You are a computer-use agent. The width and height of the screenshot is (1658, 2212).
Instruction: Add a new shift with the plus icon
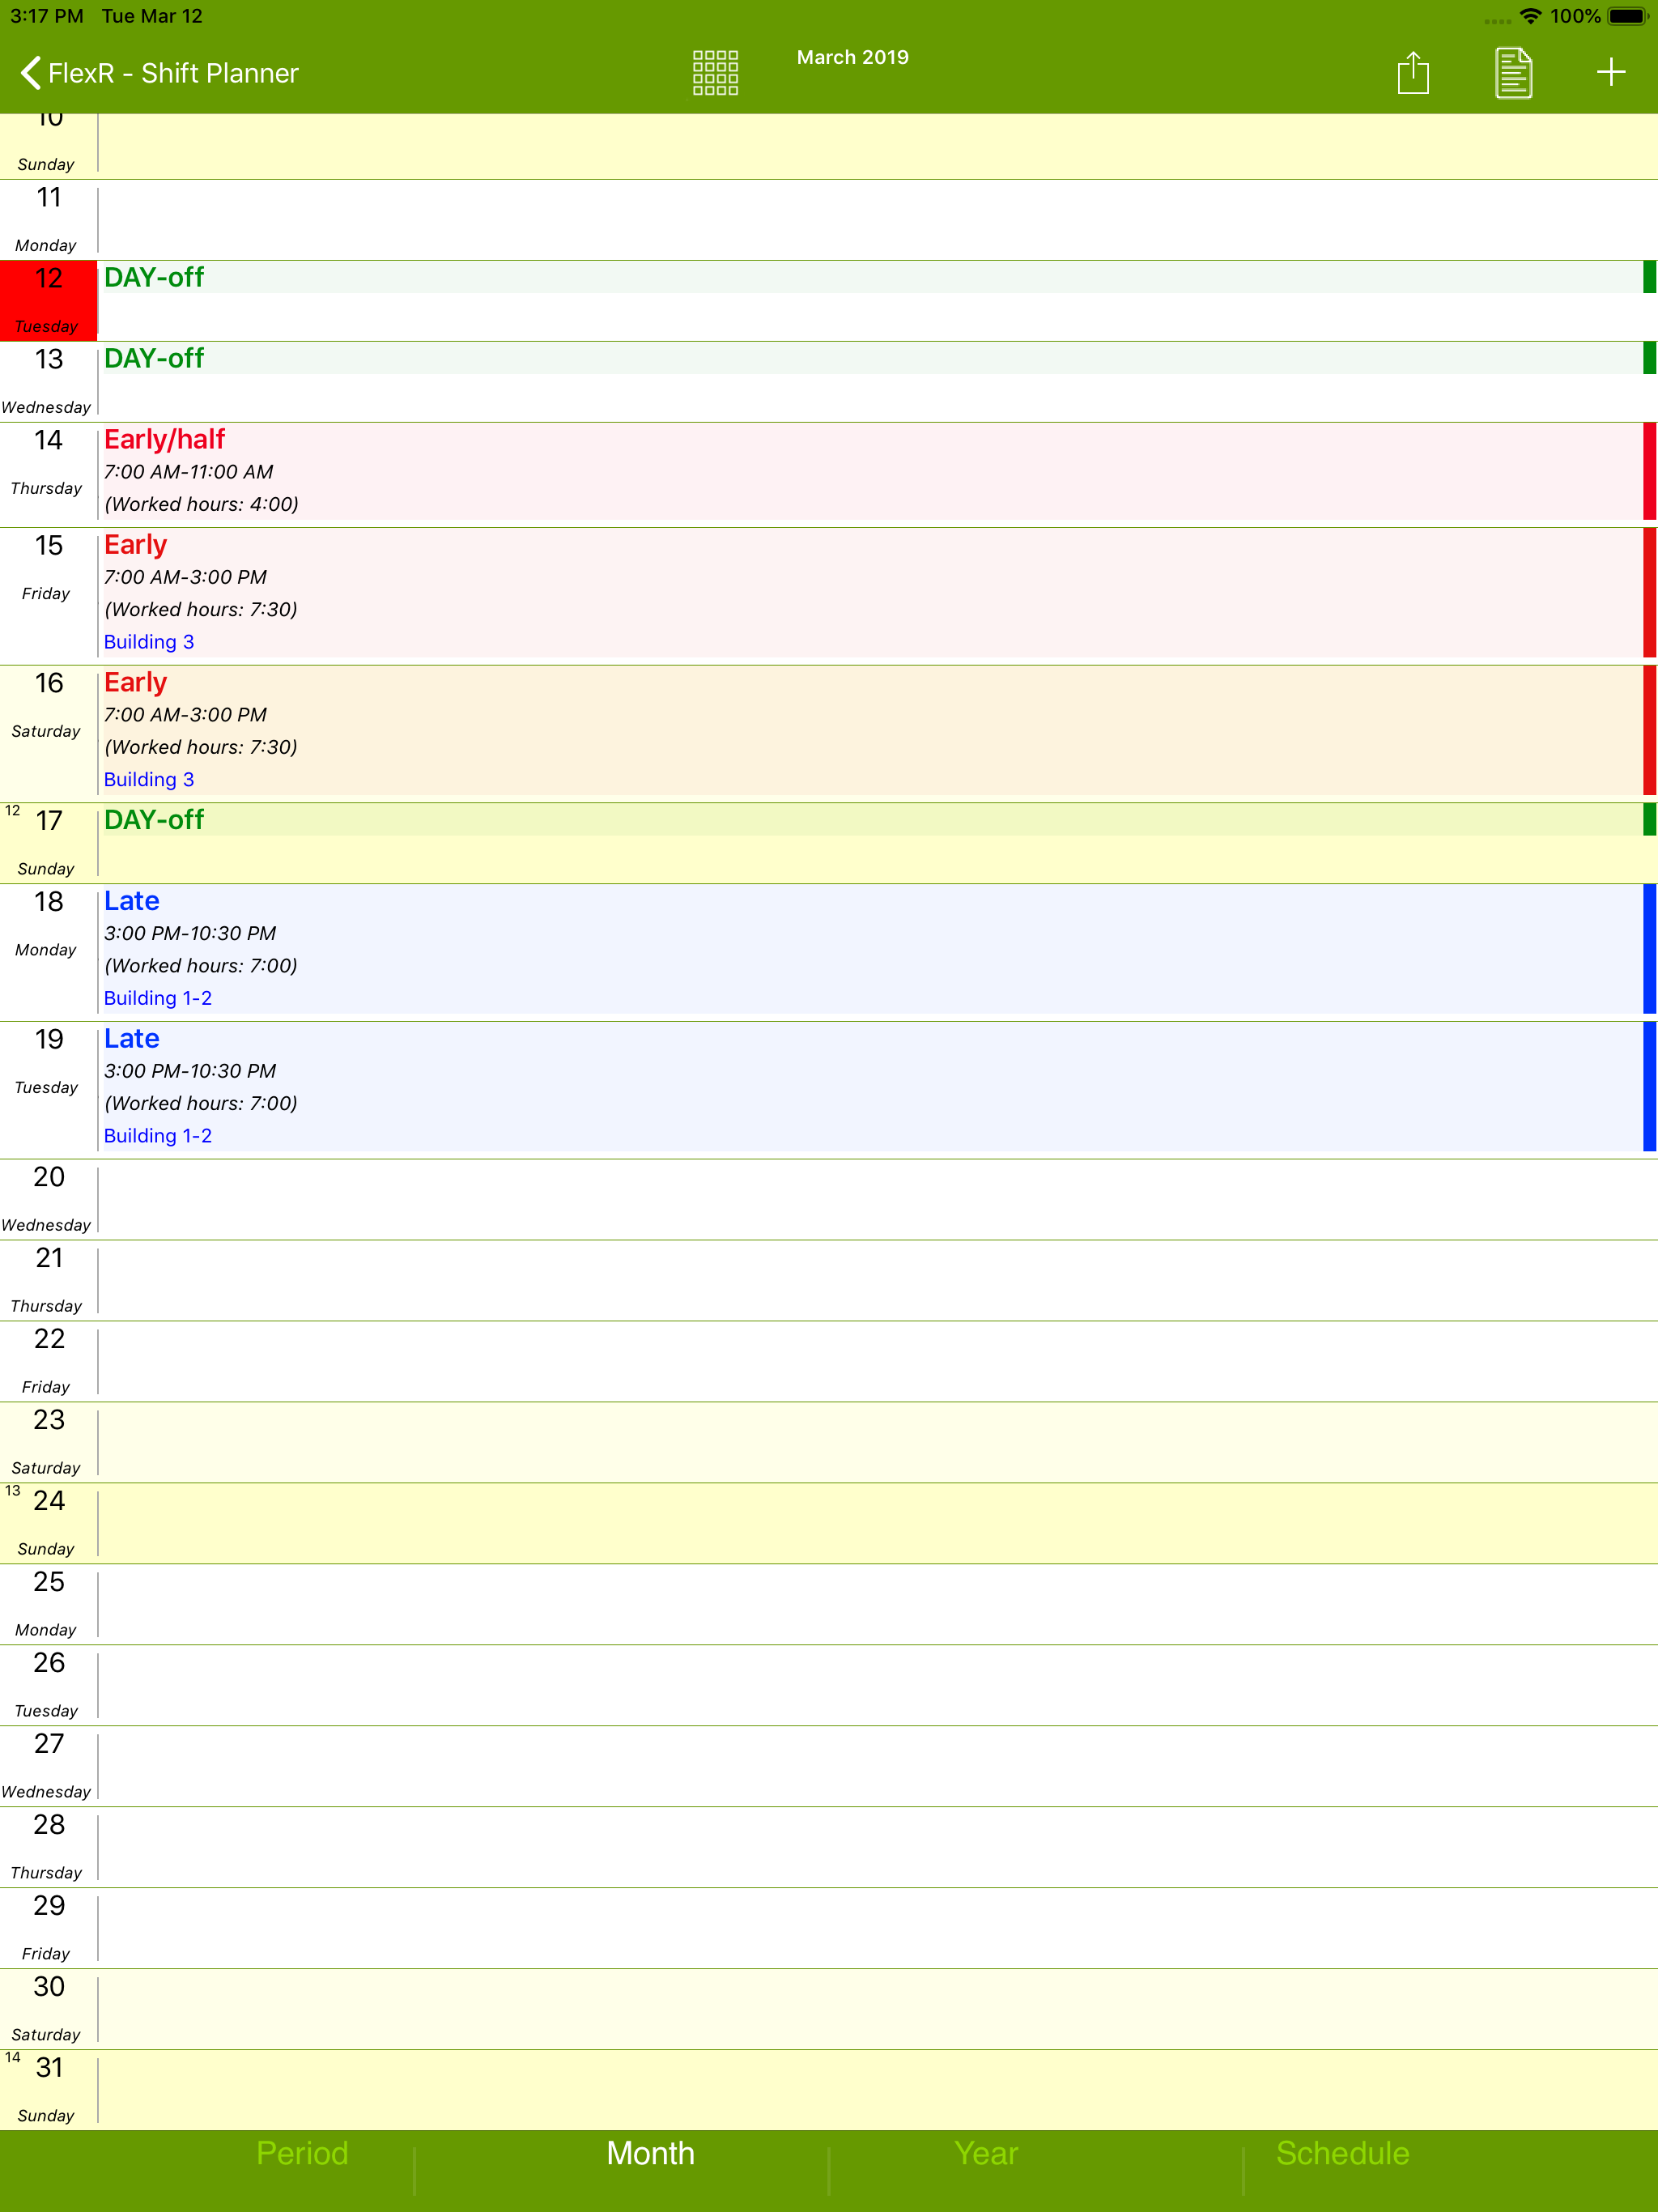[1612, 72]
